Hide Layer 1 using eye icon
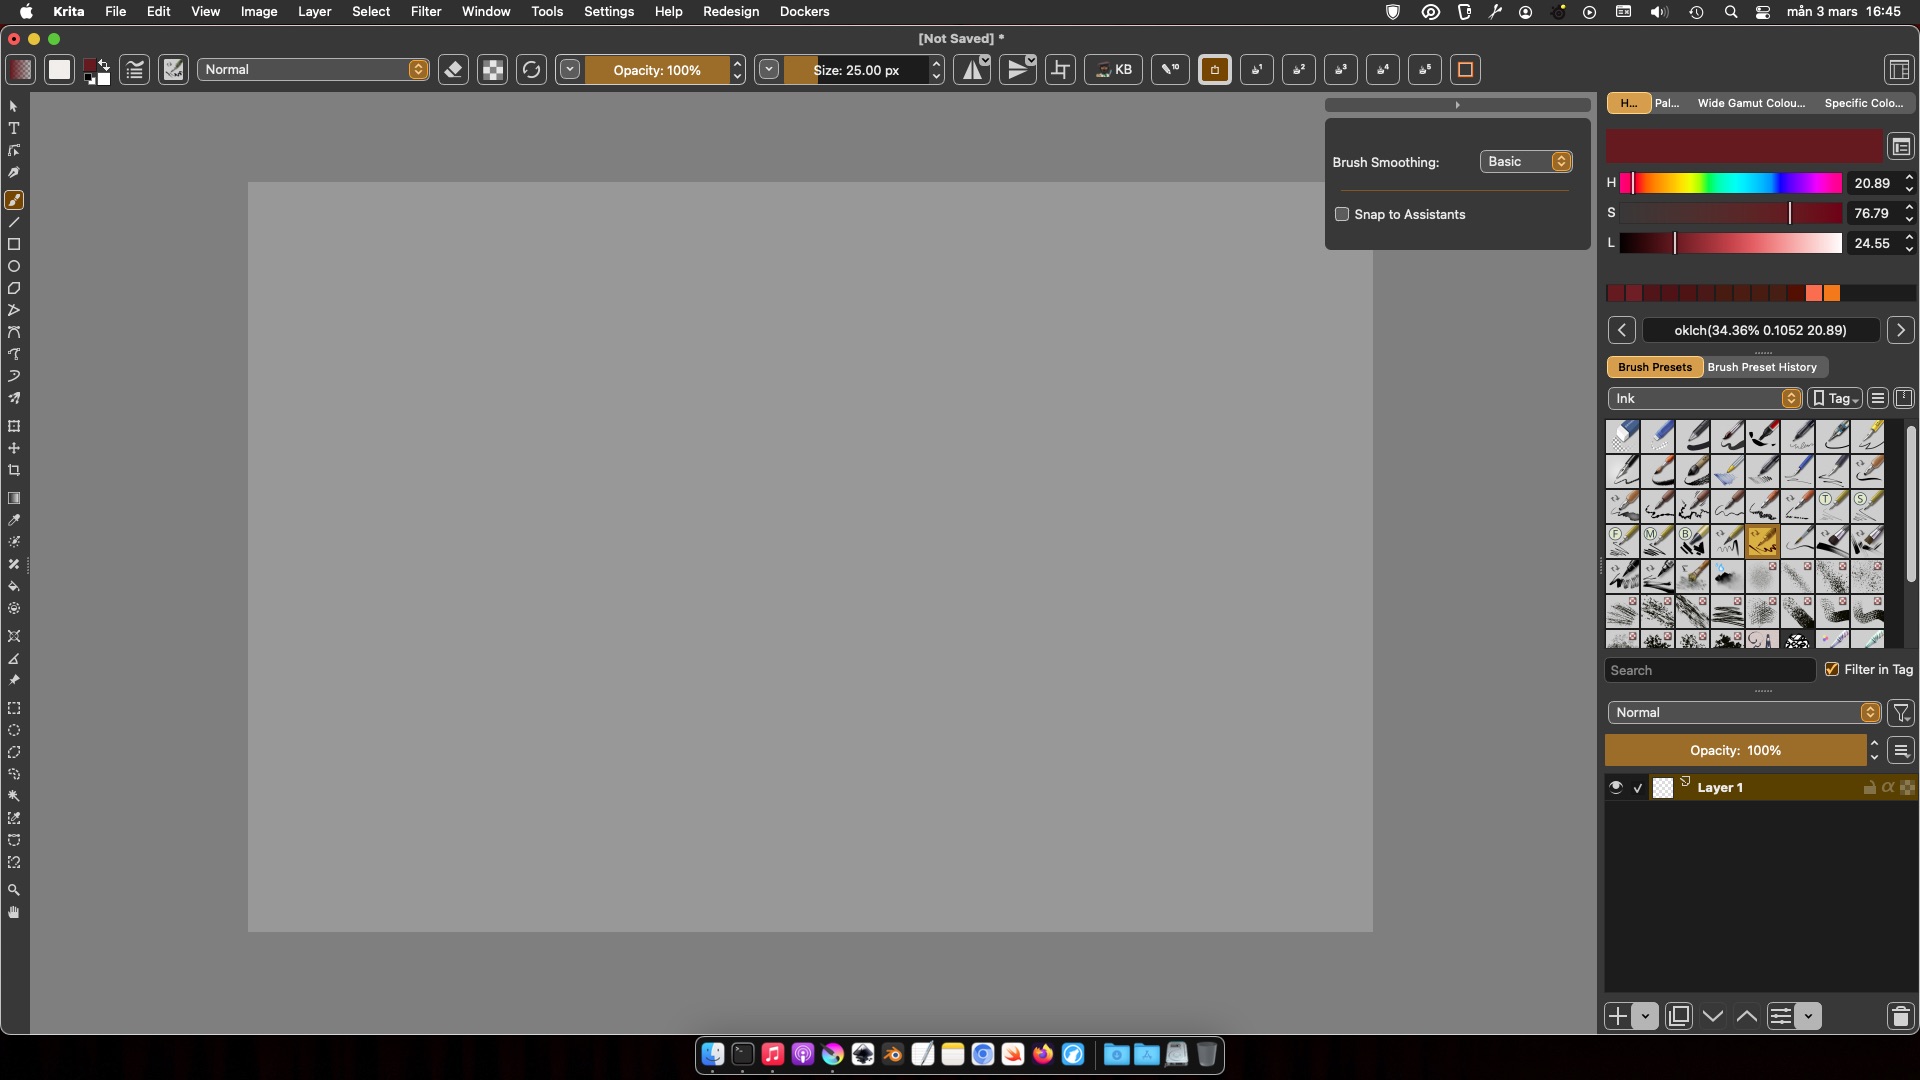Screen dimensions: 1920x1080 point(1615,787)
